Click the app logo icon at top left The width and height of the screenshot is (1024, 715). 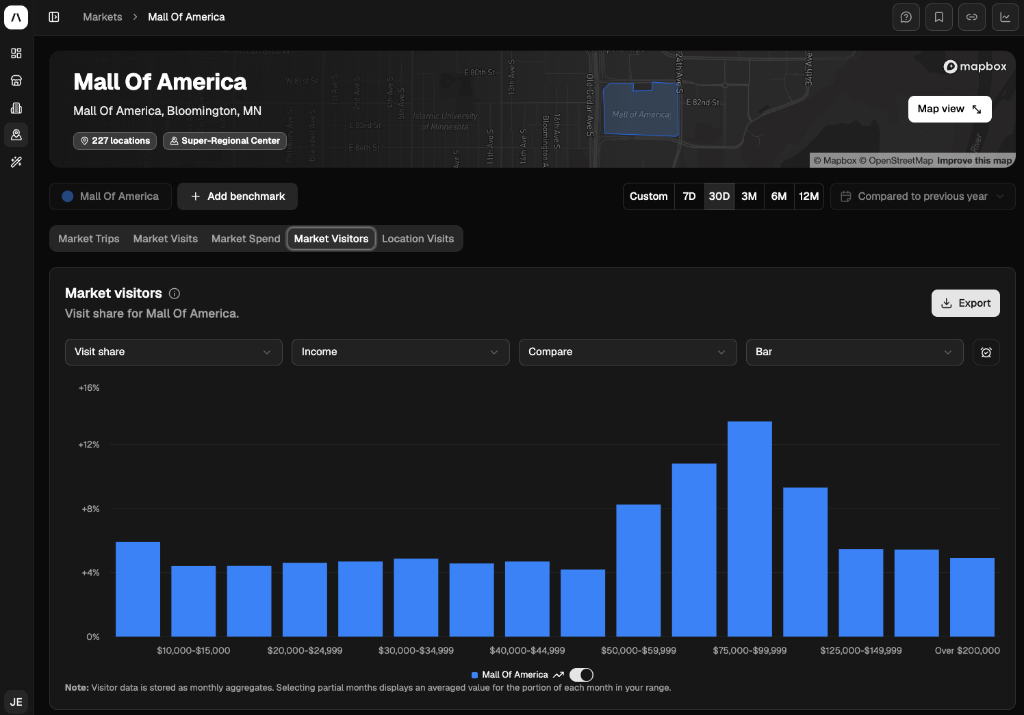16,17
